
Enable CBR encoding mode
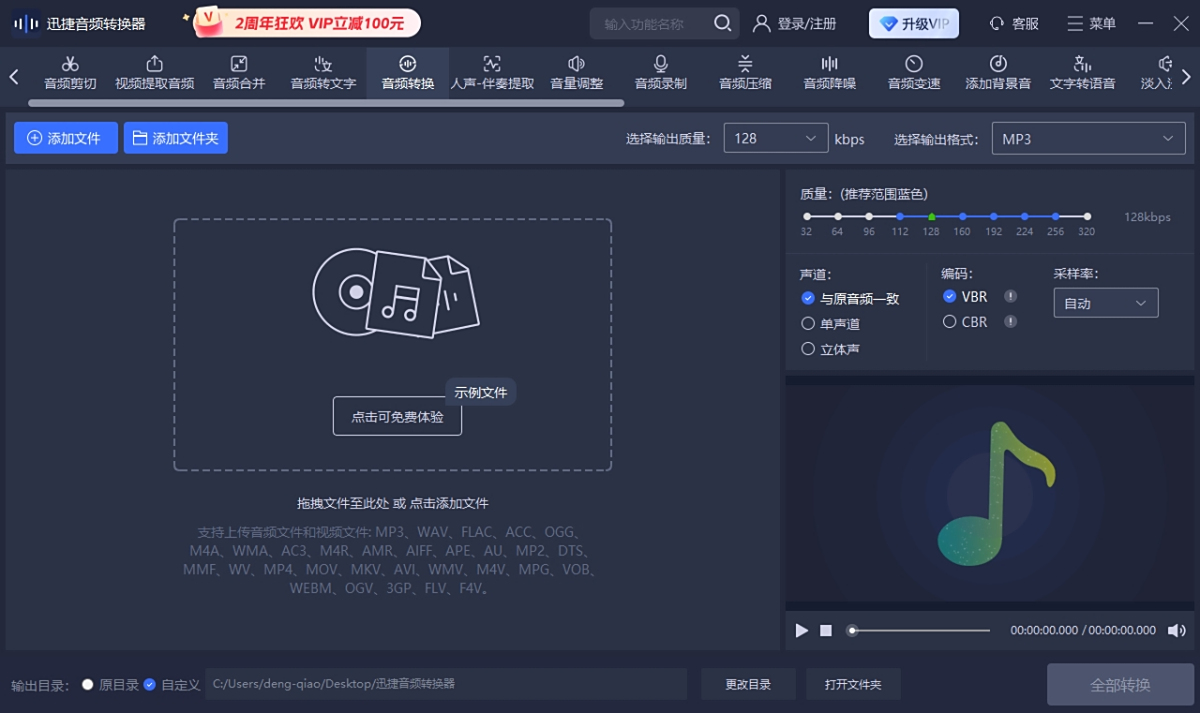949,321
